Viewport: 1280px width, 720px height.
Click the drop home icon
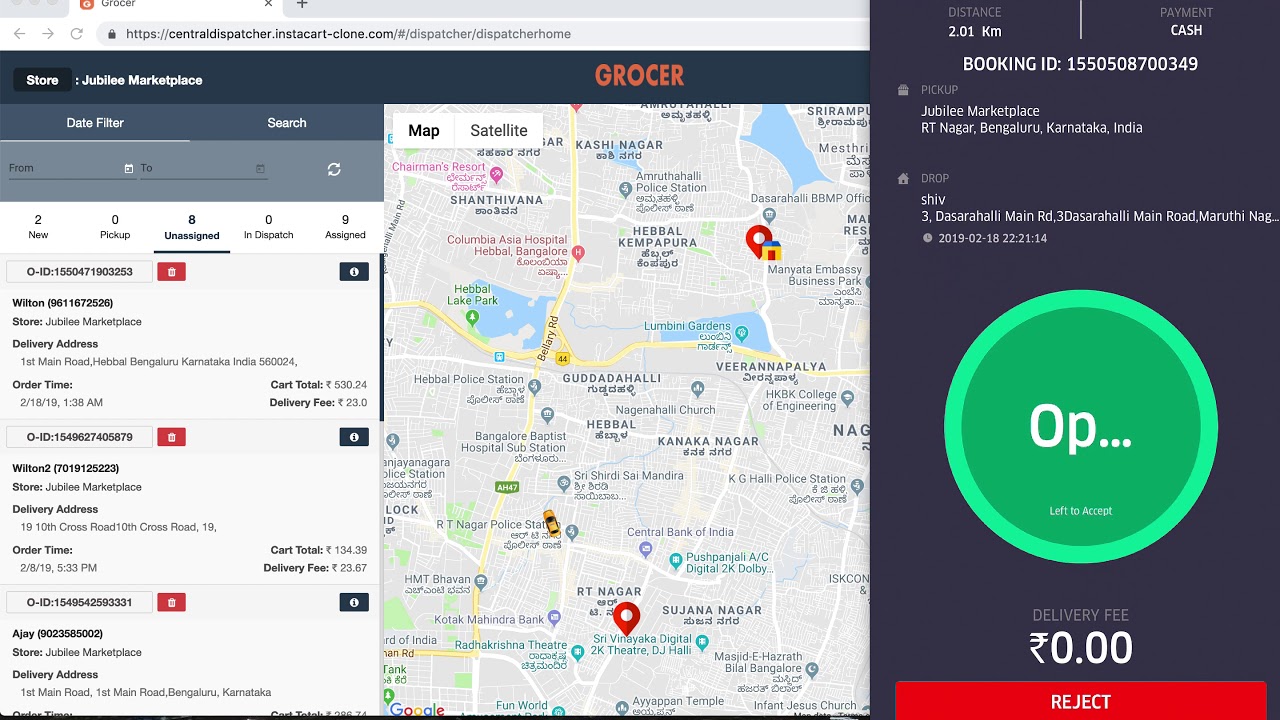[903, 178]
